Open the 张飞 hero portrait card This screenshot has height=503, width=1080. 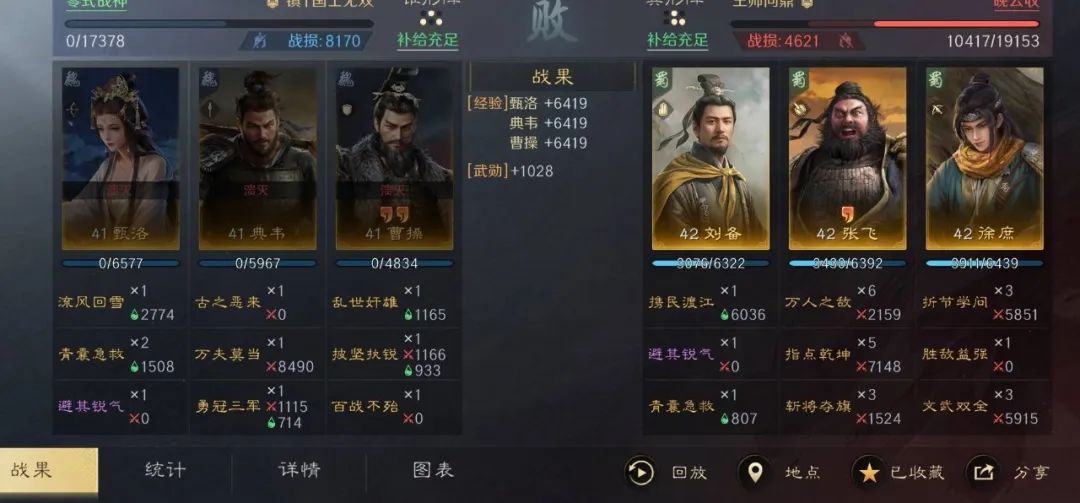click(x=848, y=158)
